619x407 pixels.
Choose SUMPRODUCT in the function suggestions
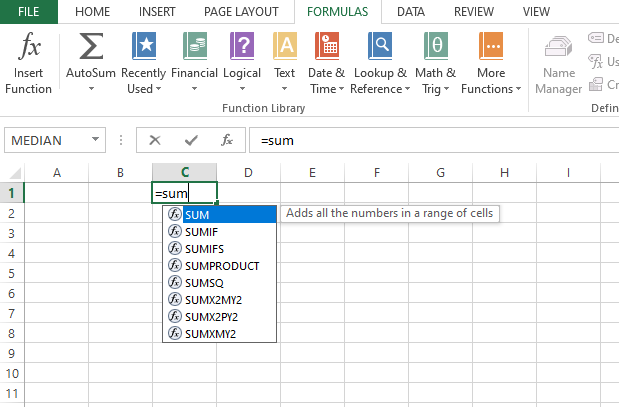pyautogui.click(x=222, y=266)
